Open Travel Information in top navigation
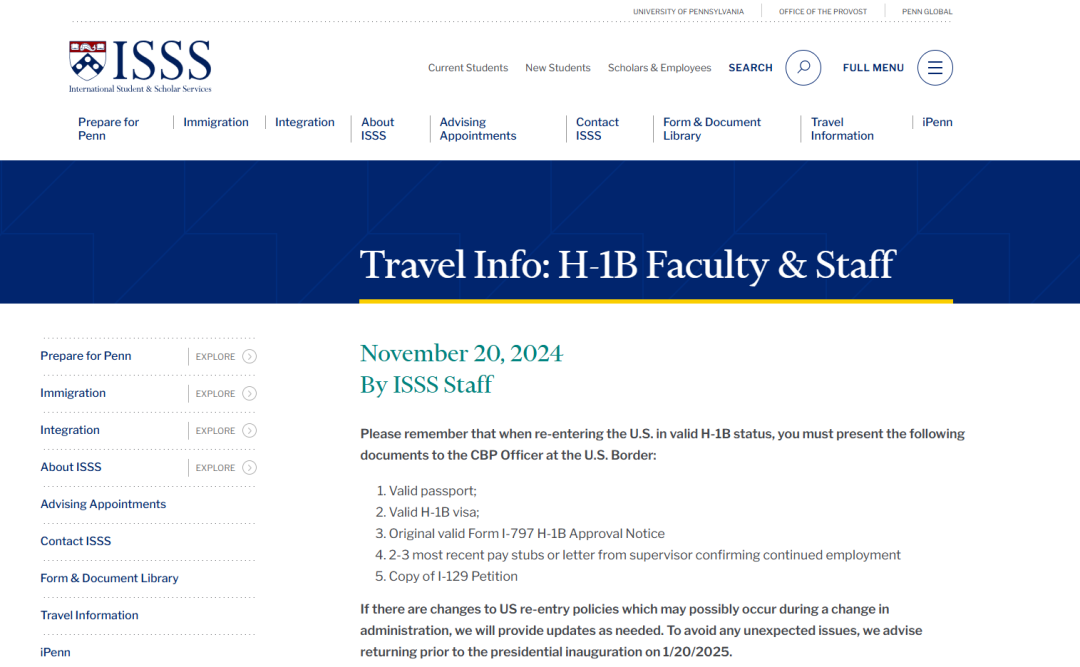 (842, 129)
